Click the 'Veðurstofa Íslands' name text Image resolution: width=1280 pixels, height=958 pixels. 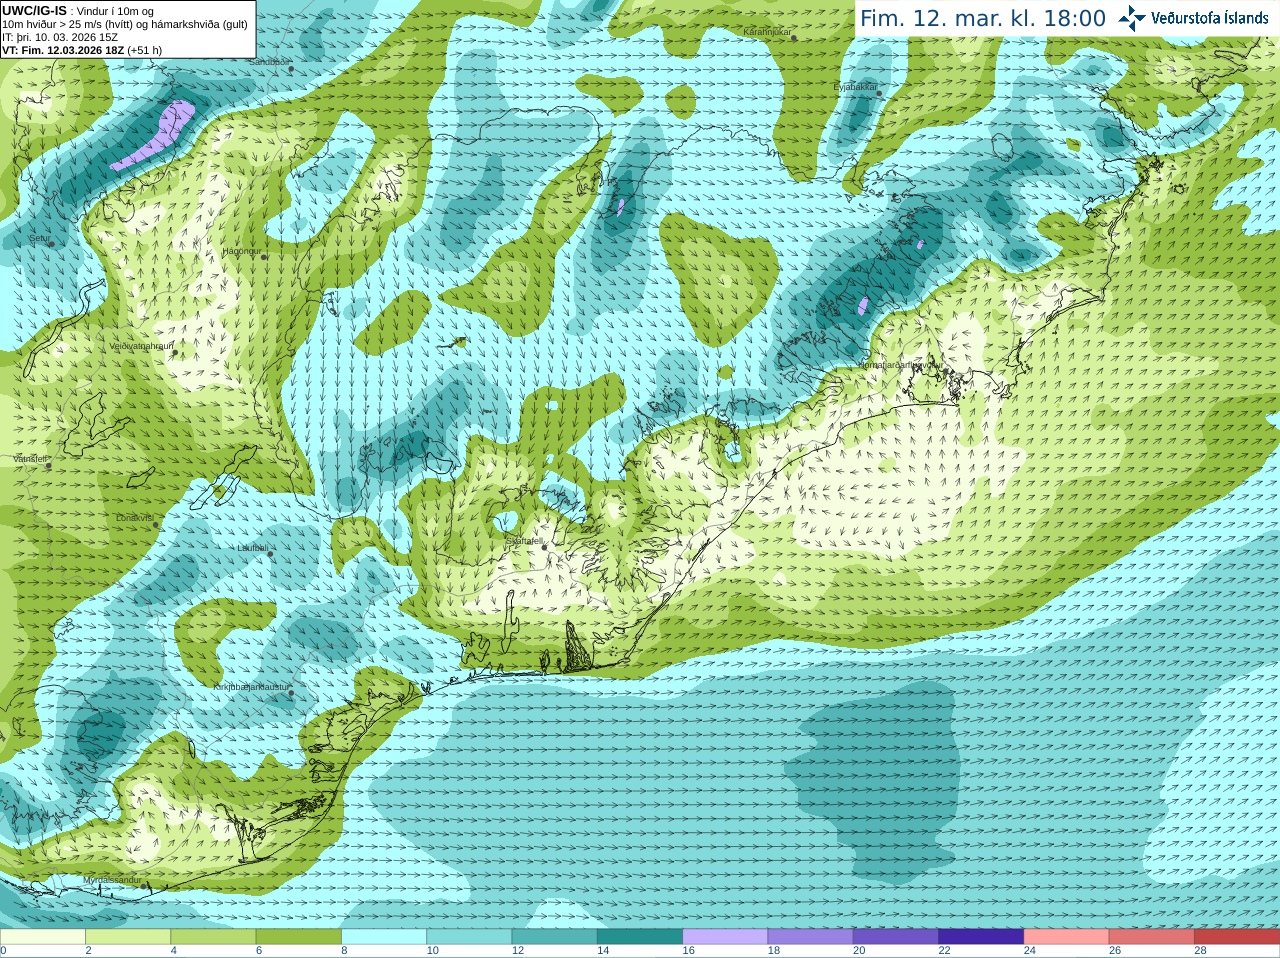pos(1209,18)
